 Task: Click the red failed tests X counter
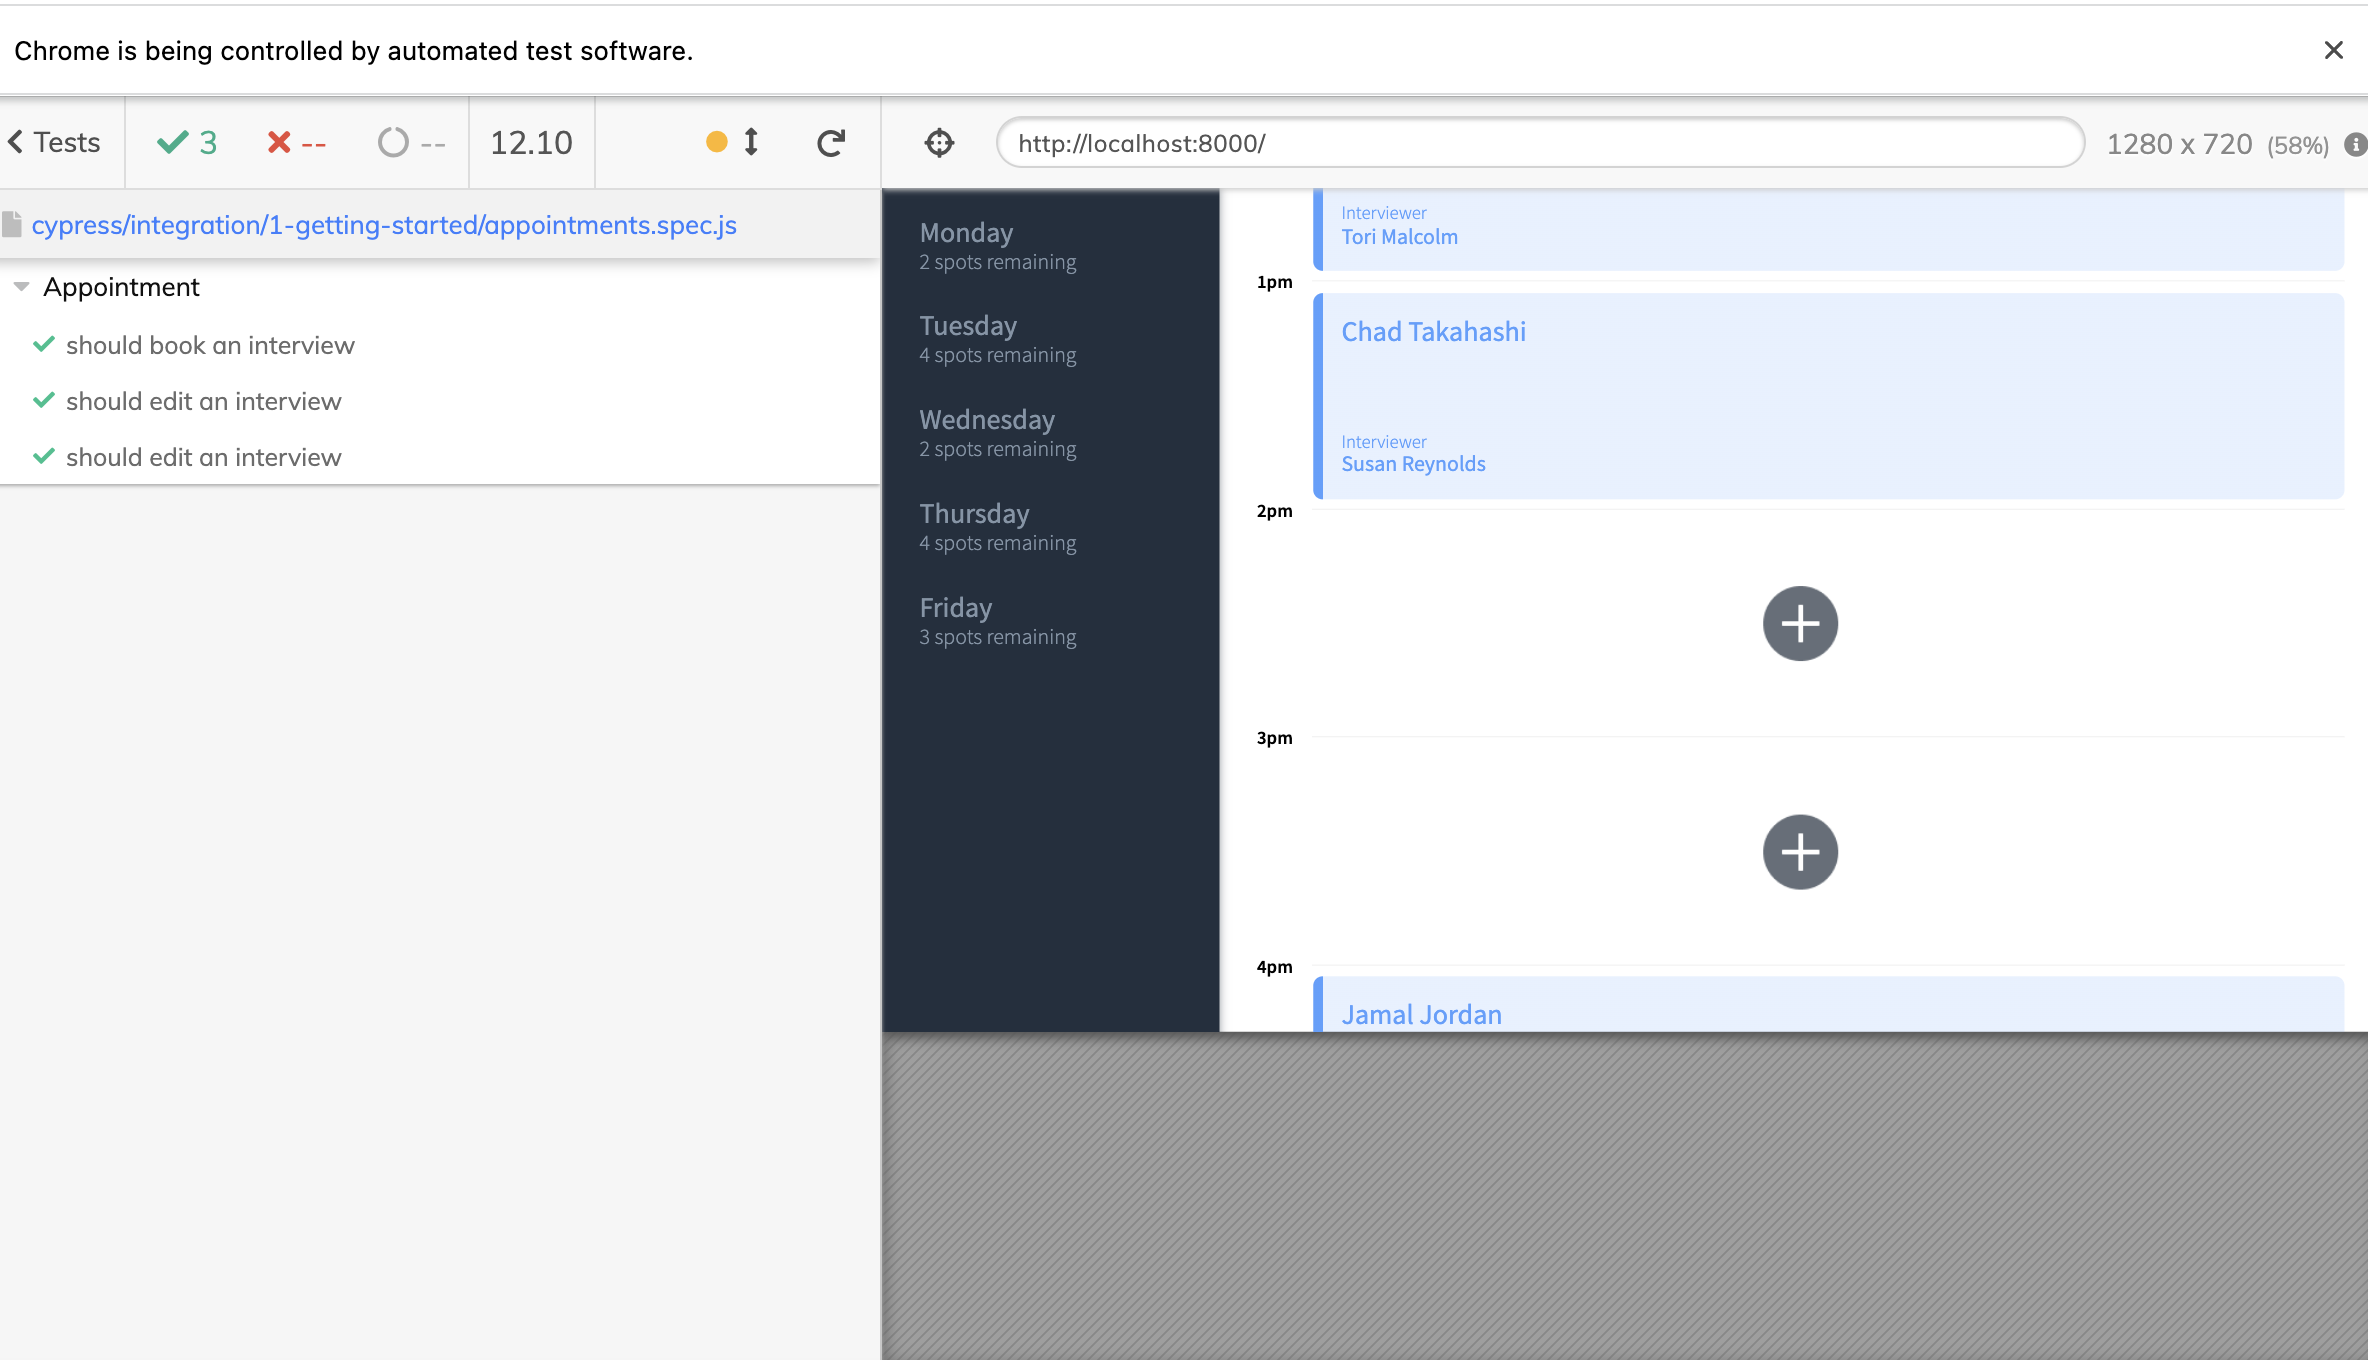(296, 142)
